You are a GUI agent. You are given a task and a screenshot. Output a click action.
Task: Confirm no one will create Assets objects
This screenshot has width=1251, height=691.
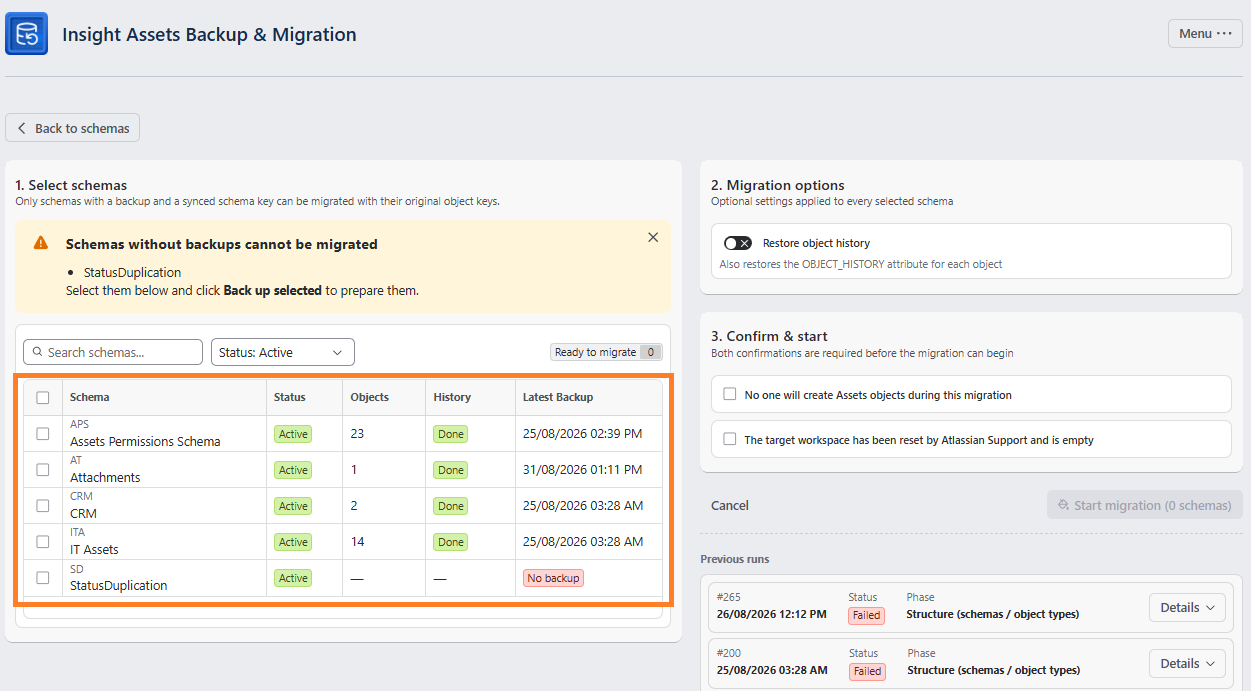(730, 394)
